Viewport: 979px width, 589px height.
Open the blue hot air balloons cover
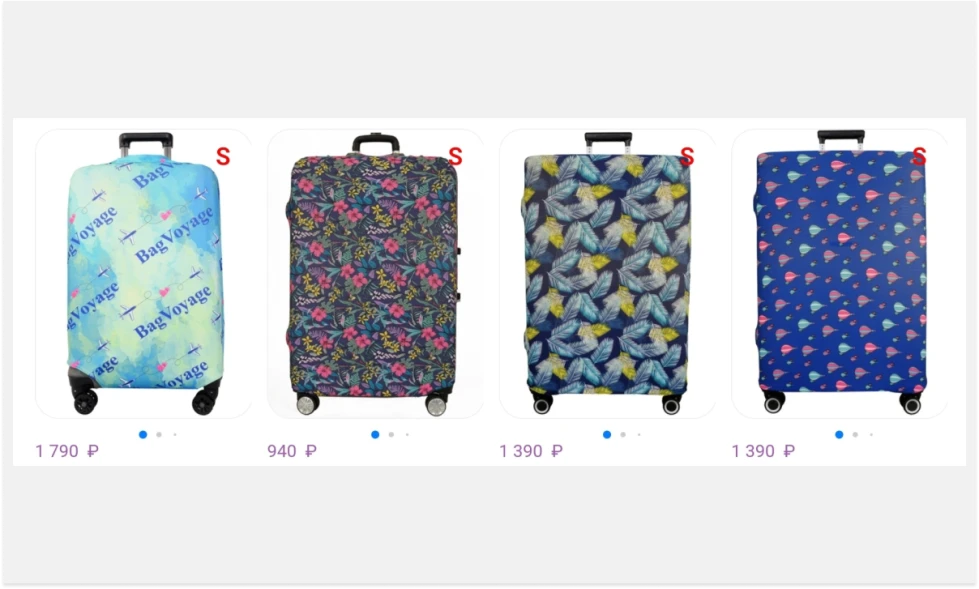pyautogui.click(x=840, y=274)
